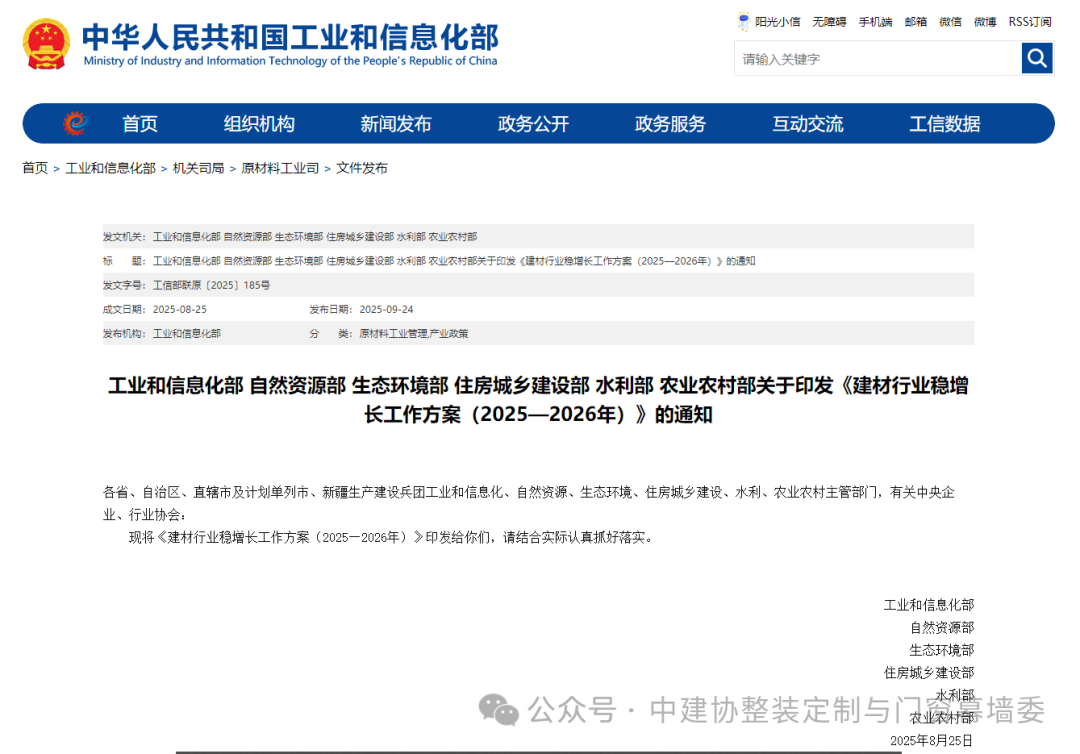This screenshot has width=1080, height=754.
Task: Click the 无障碍 accessibility link
Action: [829, 22]
